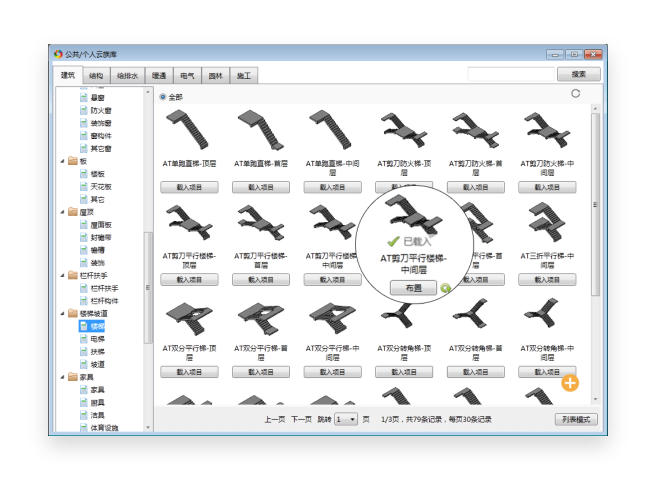Select the 楼板 tree item
The width and height of the screenshot is (656, 500).
click(x=97, y=174)
